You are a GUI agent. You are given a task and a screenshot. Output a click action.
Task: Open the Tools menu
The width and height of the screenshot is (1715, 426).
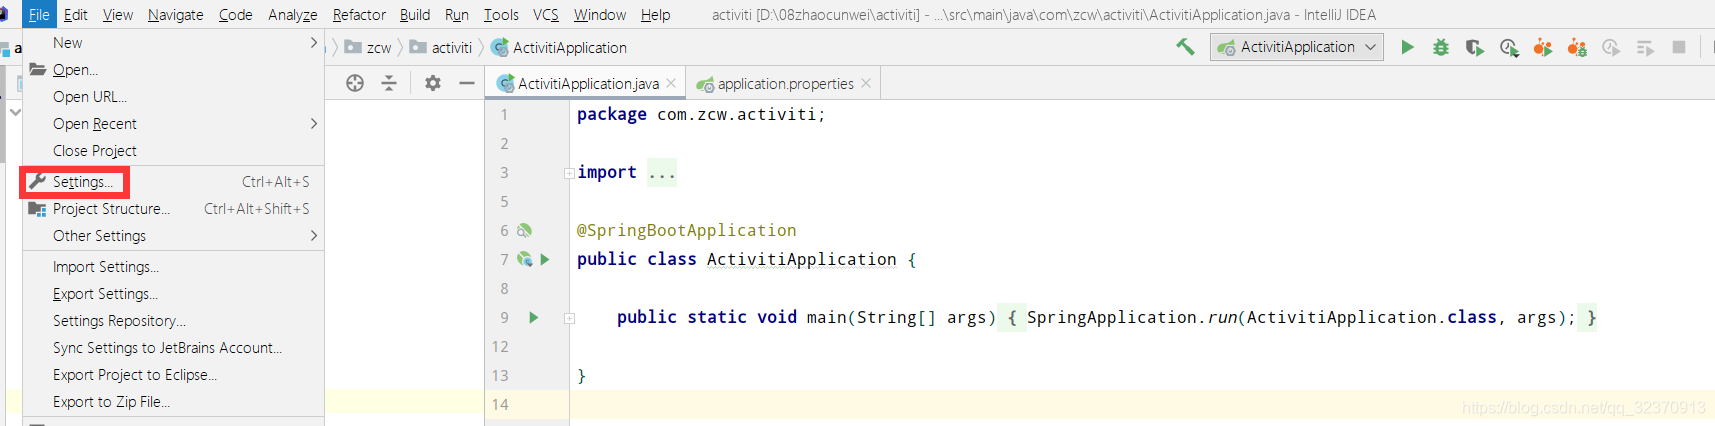(501, 14)
